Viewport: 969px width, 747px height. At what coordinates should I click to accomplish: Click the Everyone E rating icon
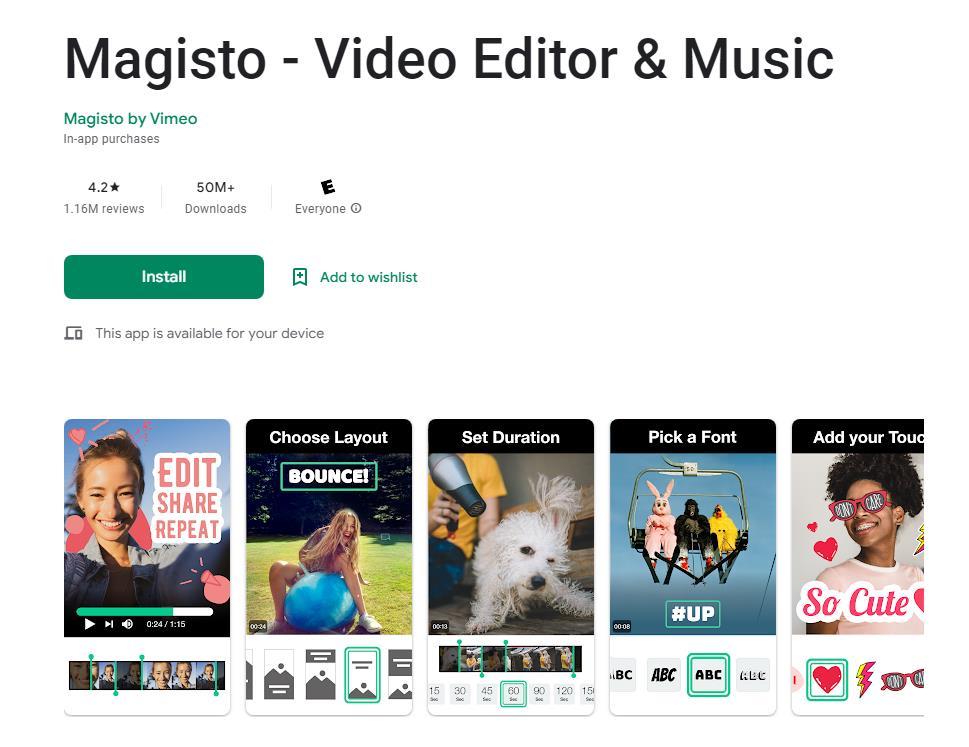point(328,187)
